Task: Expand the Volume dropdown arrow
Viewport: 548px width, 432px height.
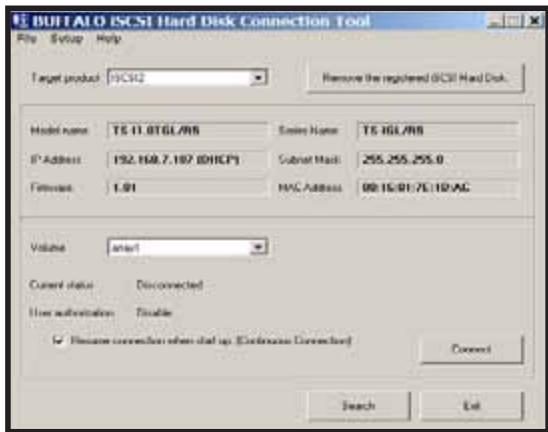Action: click(x=258, y=247)
